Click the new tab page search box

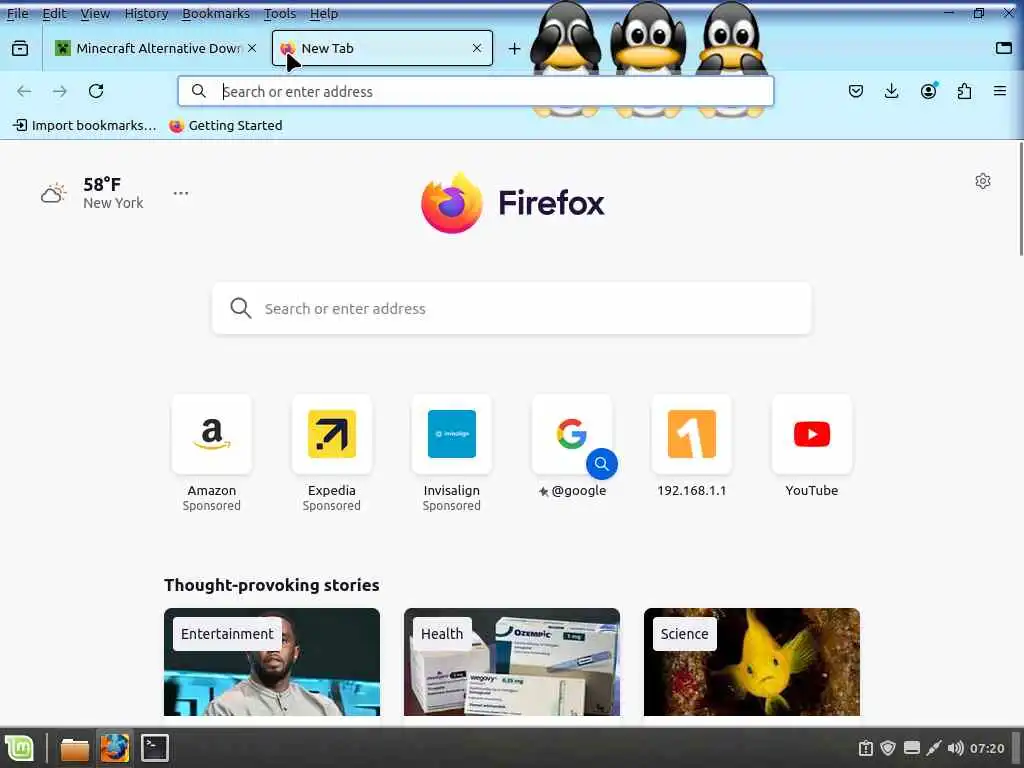point(512,308)
